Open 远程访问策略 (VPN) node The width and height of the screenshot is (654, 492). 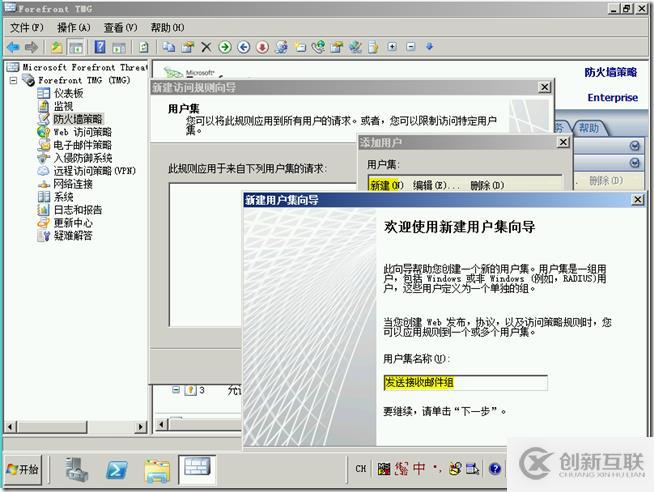click(95, 171)
